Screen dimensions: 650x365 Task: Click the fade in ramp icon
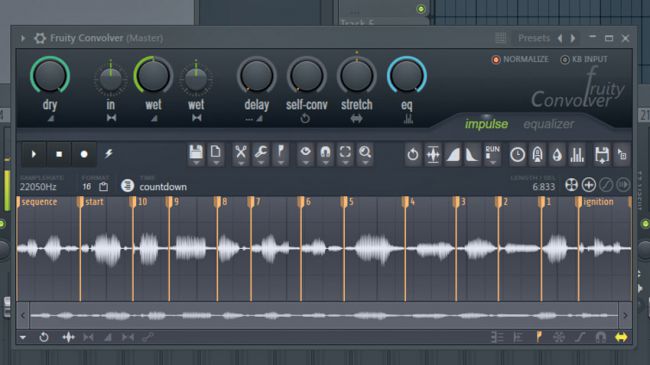453,154
